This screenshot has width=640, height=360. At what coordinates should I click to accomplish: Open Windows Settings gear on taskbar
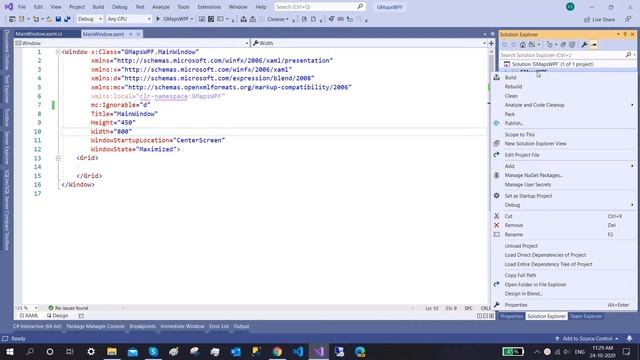coord(91,351)
